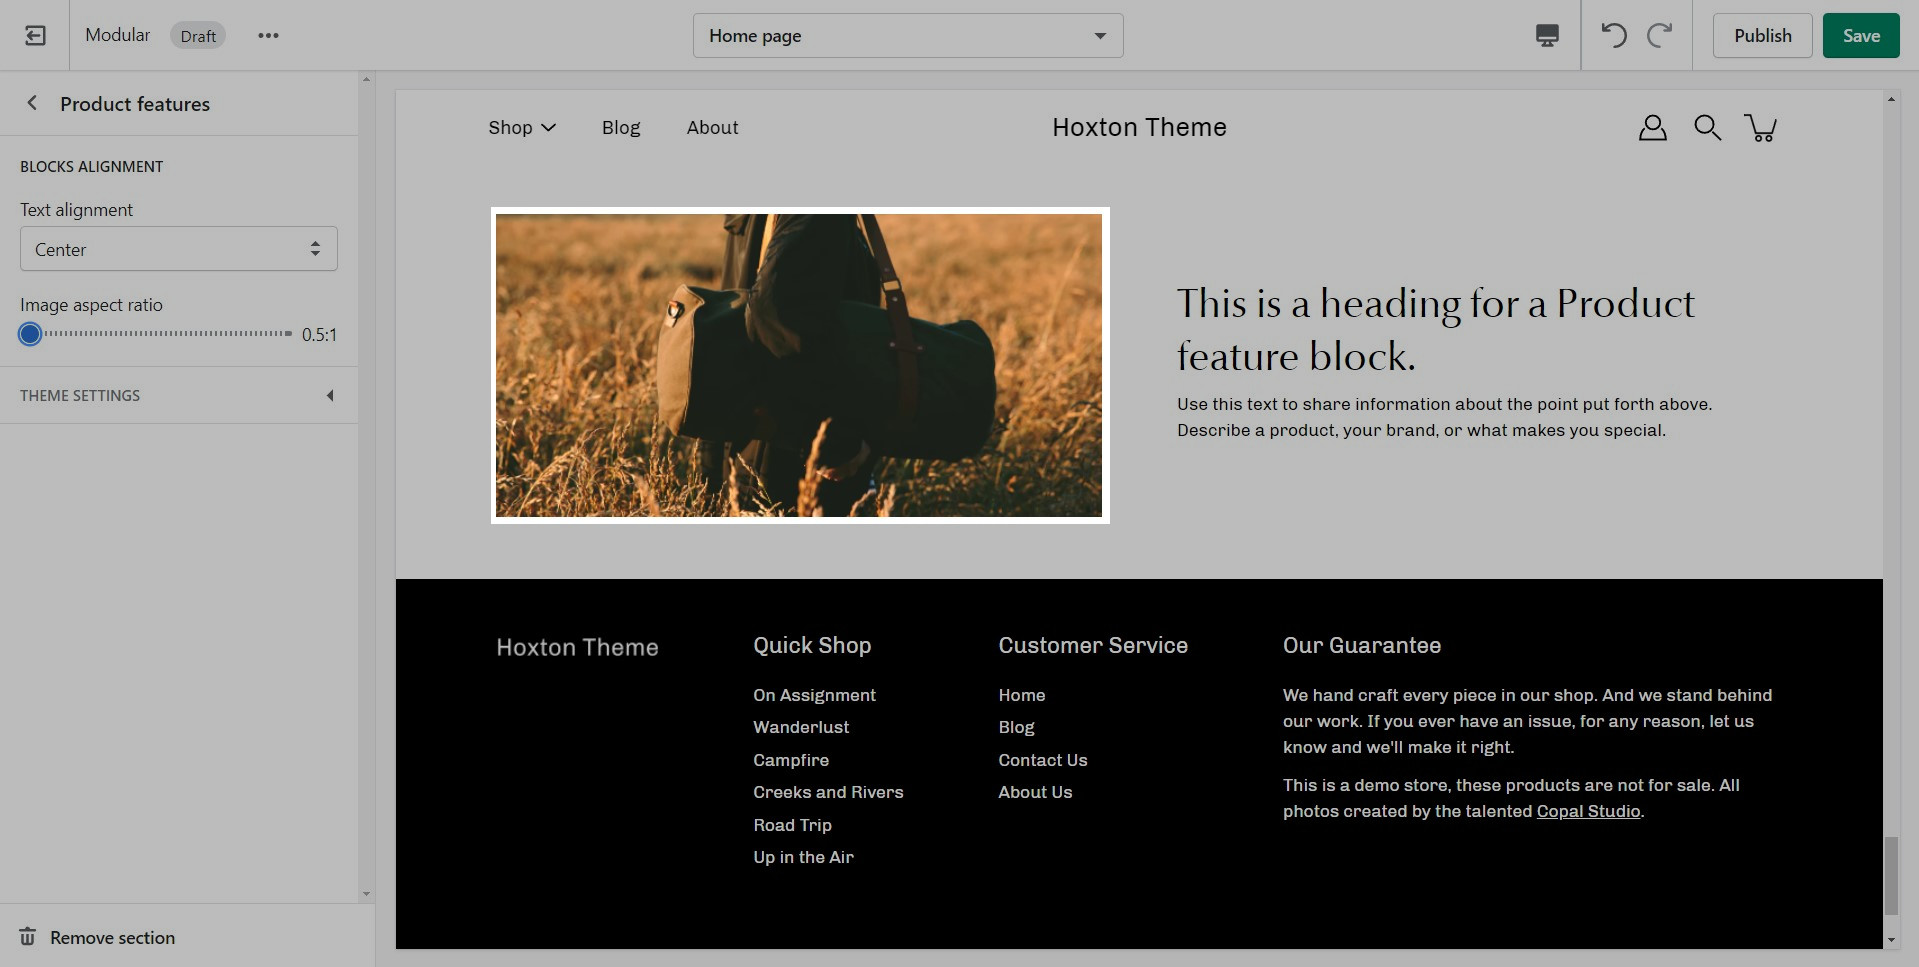Open the account icon in store header

tap(1652, 128)
